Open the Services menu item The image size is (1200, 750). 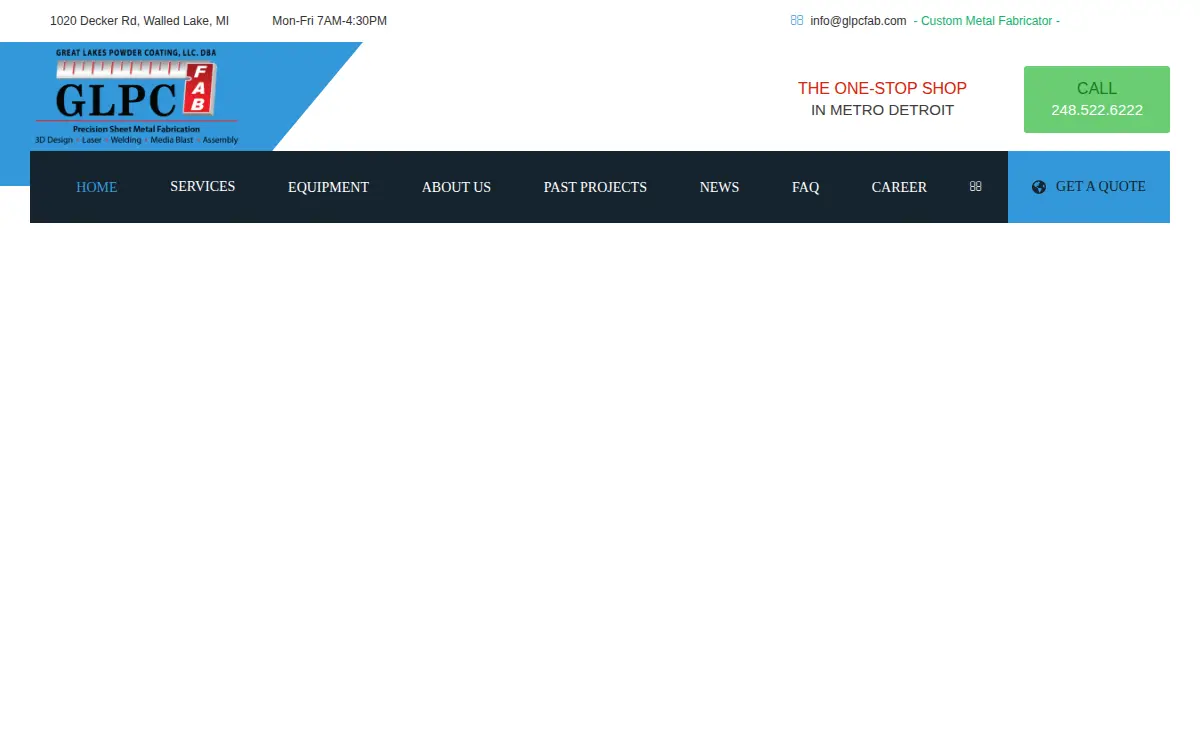pos(203,186)
